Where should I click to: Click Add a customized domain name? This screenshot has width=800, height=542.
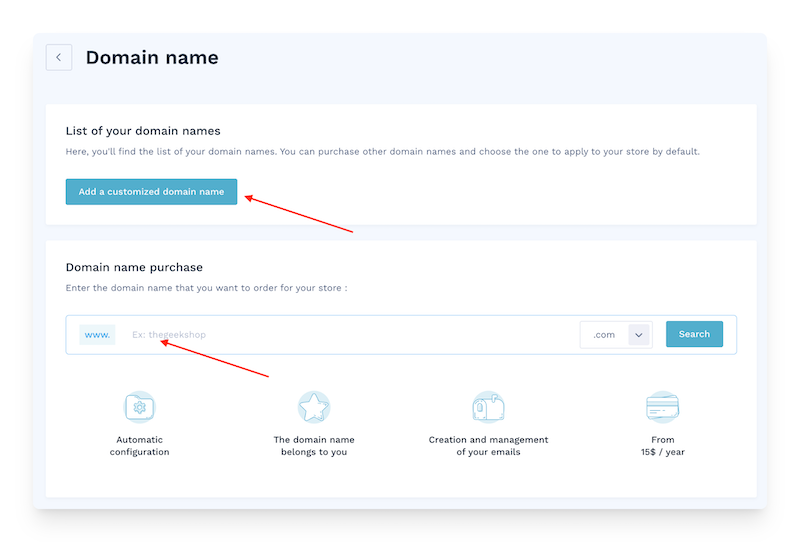click(x=151, y=191)
